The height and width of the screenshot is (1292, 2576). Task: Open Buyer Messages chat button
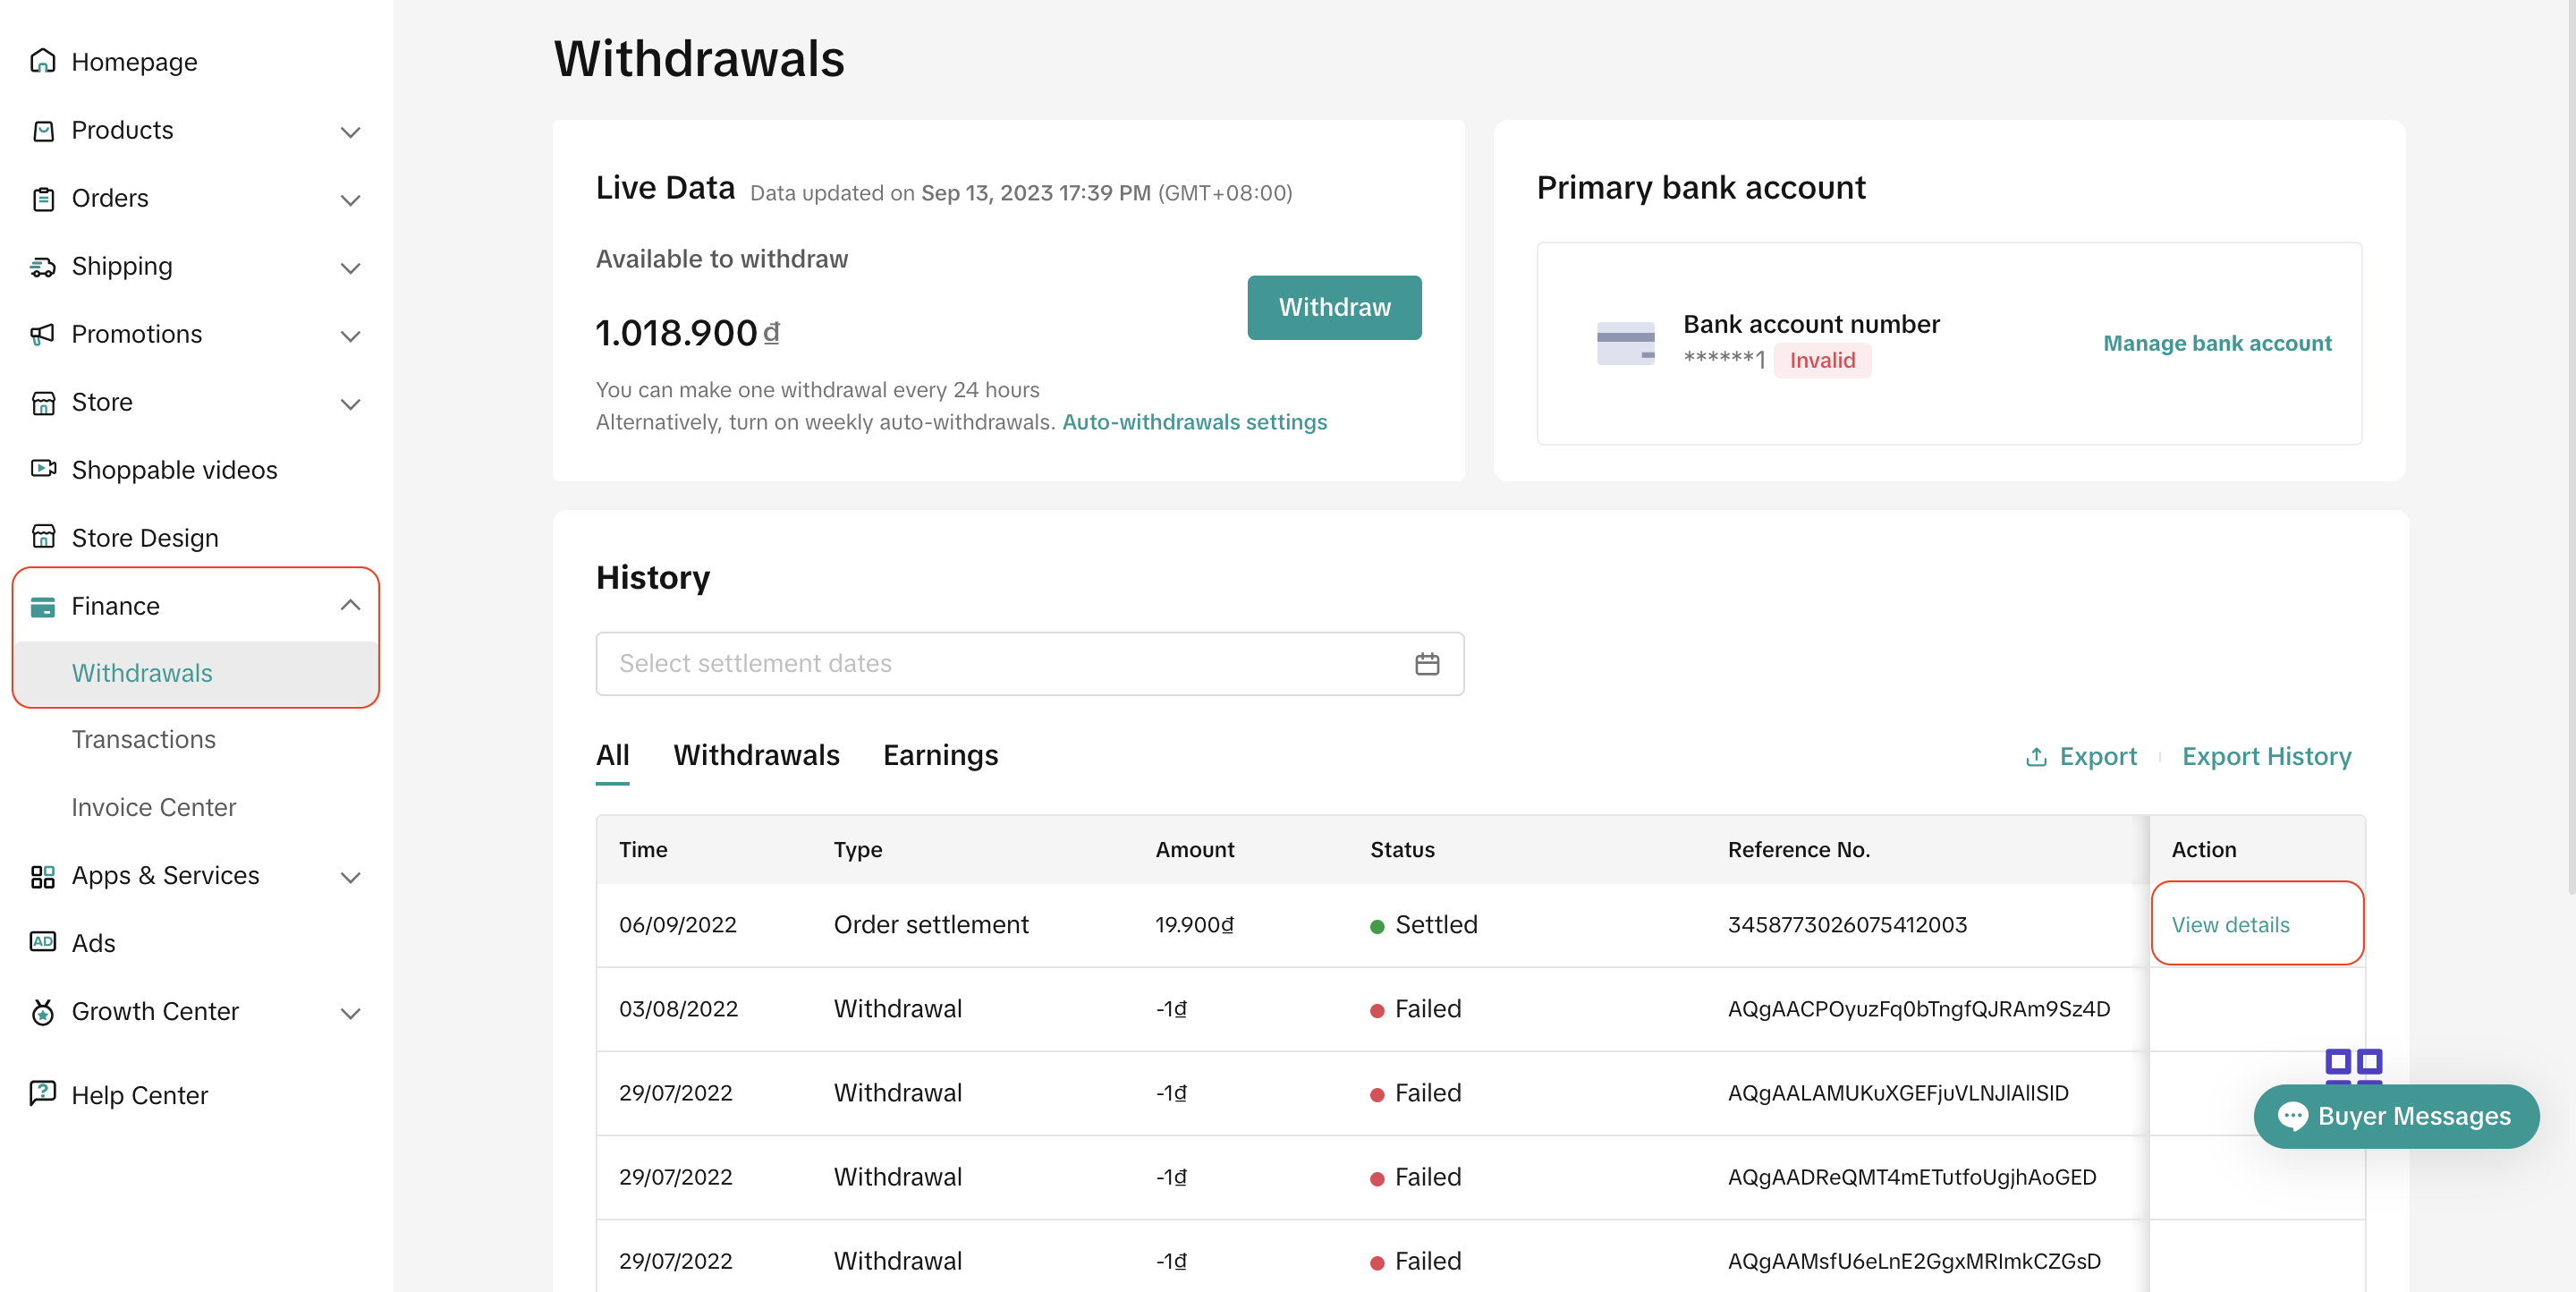coord(2396,1116)
